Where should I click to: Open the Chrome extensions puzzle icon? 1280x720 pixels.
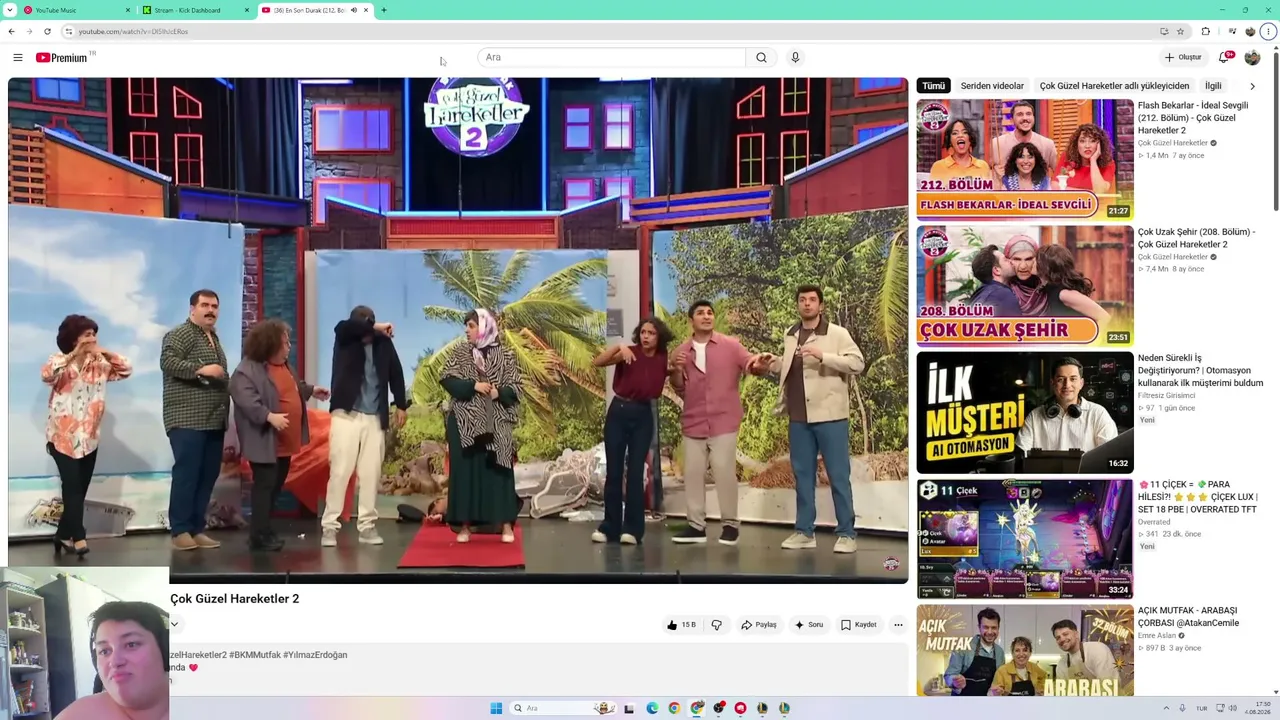pos(1205,31)
